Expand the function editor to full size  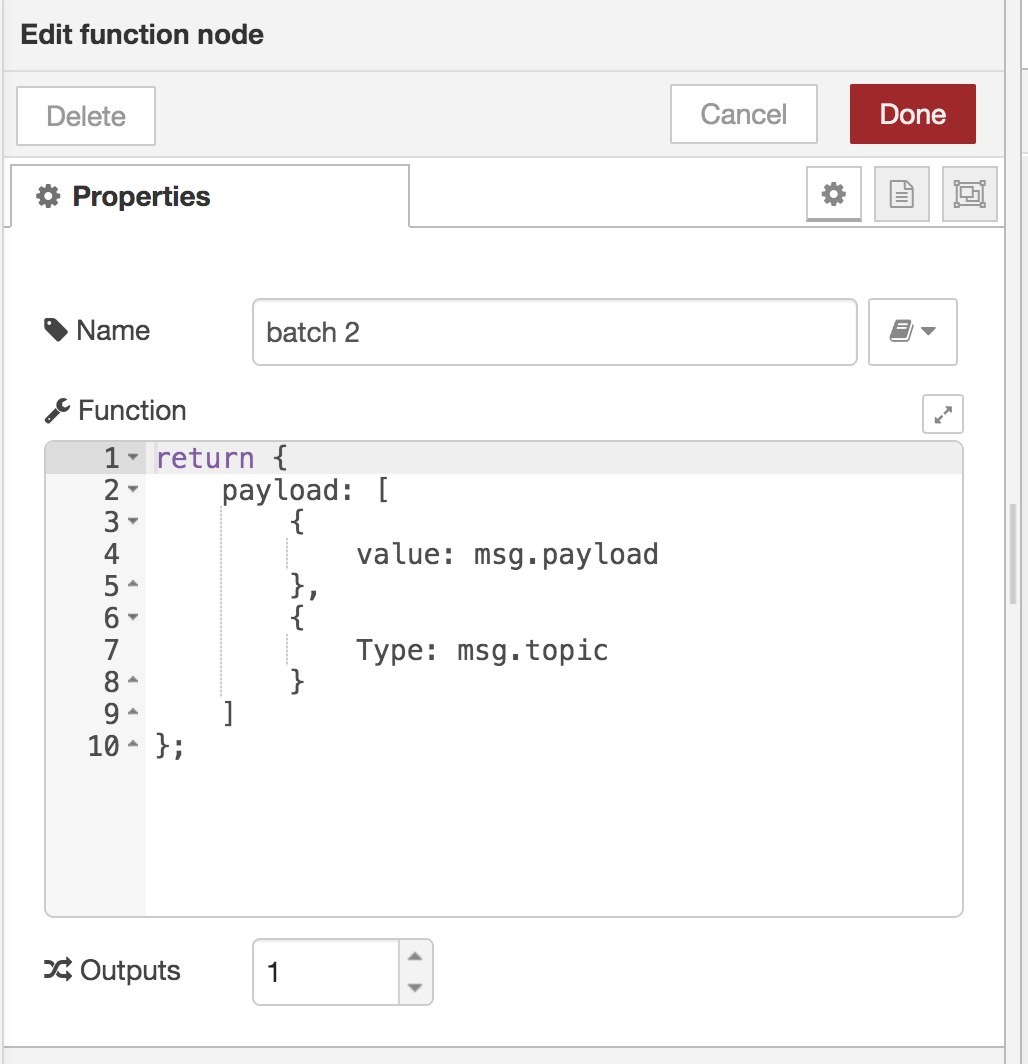coord(942,414)
